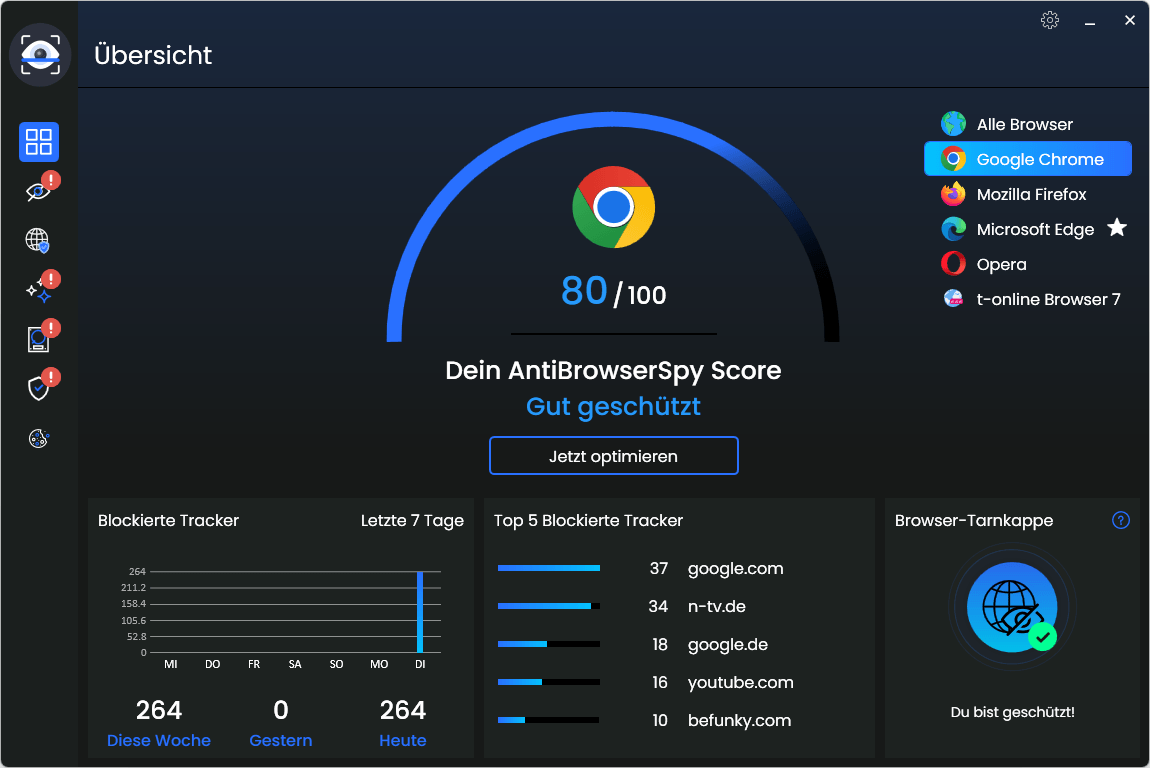Open the backup sidebar icon with alert badge
The width and height of the screenshot is (1150, 768).
coord(38,339)
